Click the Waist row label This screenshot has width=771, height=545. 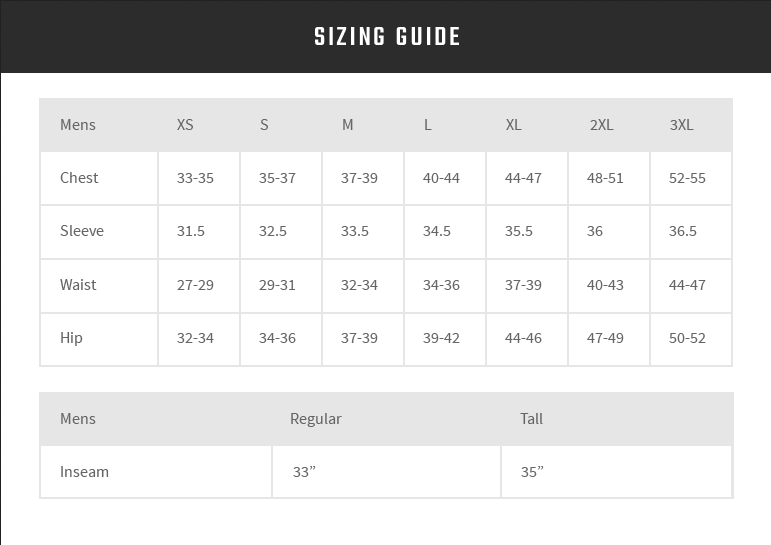coord(78,285)
